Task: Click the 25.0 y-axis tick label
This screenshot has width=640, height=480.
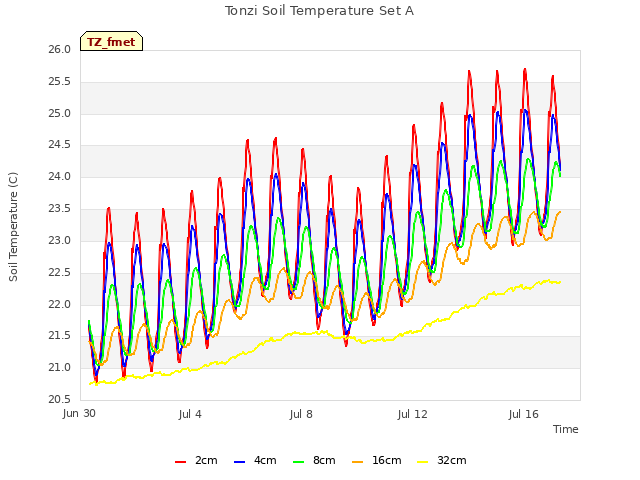Action: click(60, 113)
